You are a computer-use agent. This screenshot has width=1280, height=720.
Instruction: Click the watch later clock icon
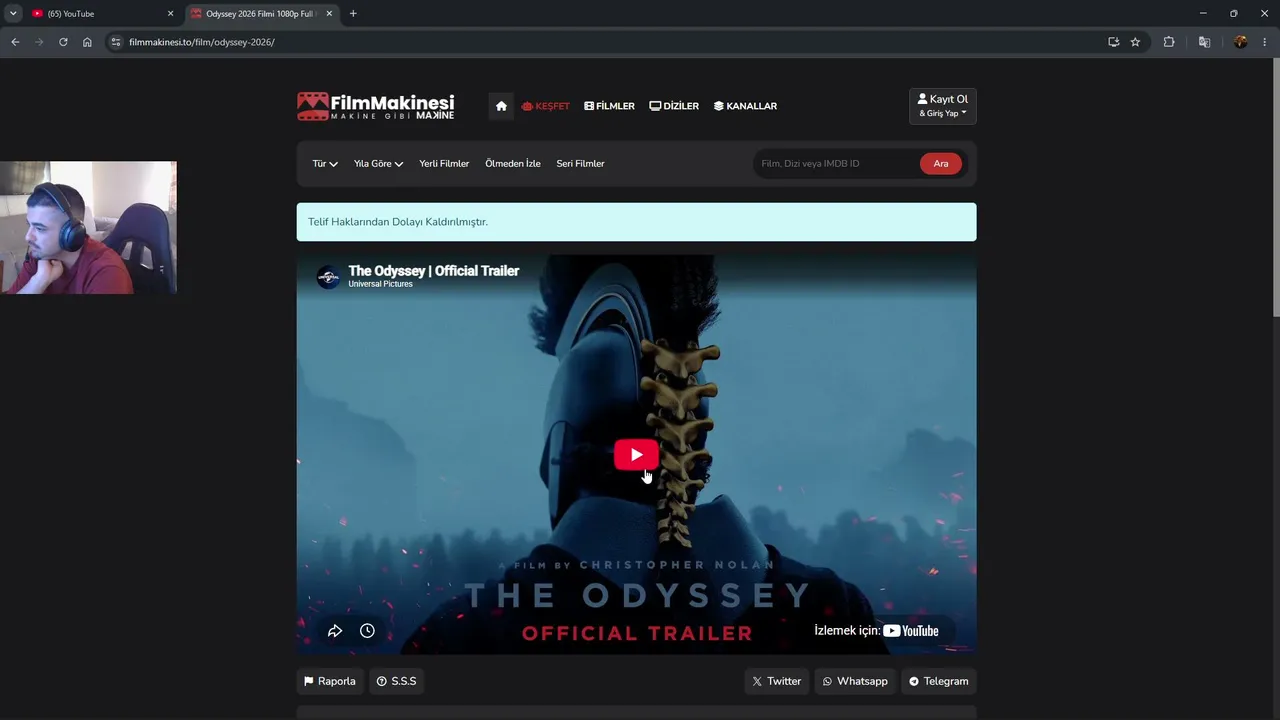click(x=367, y=631)
